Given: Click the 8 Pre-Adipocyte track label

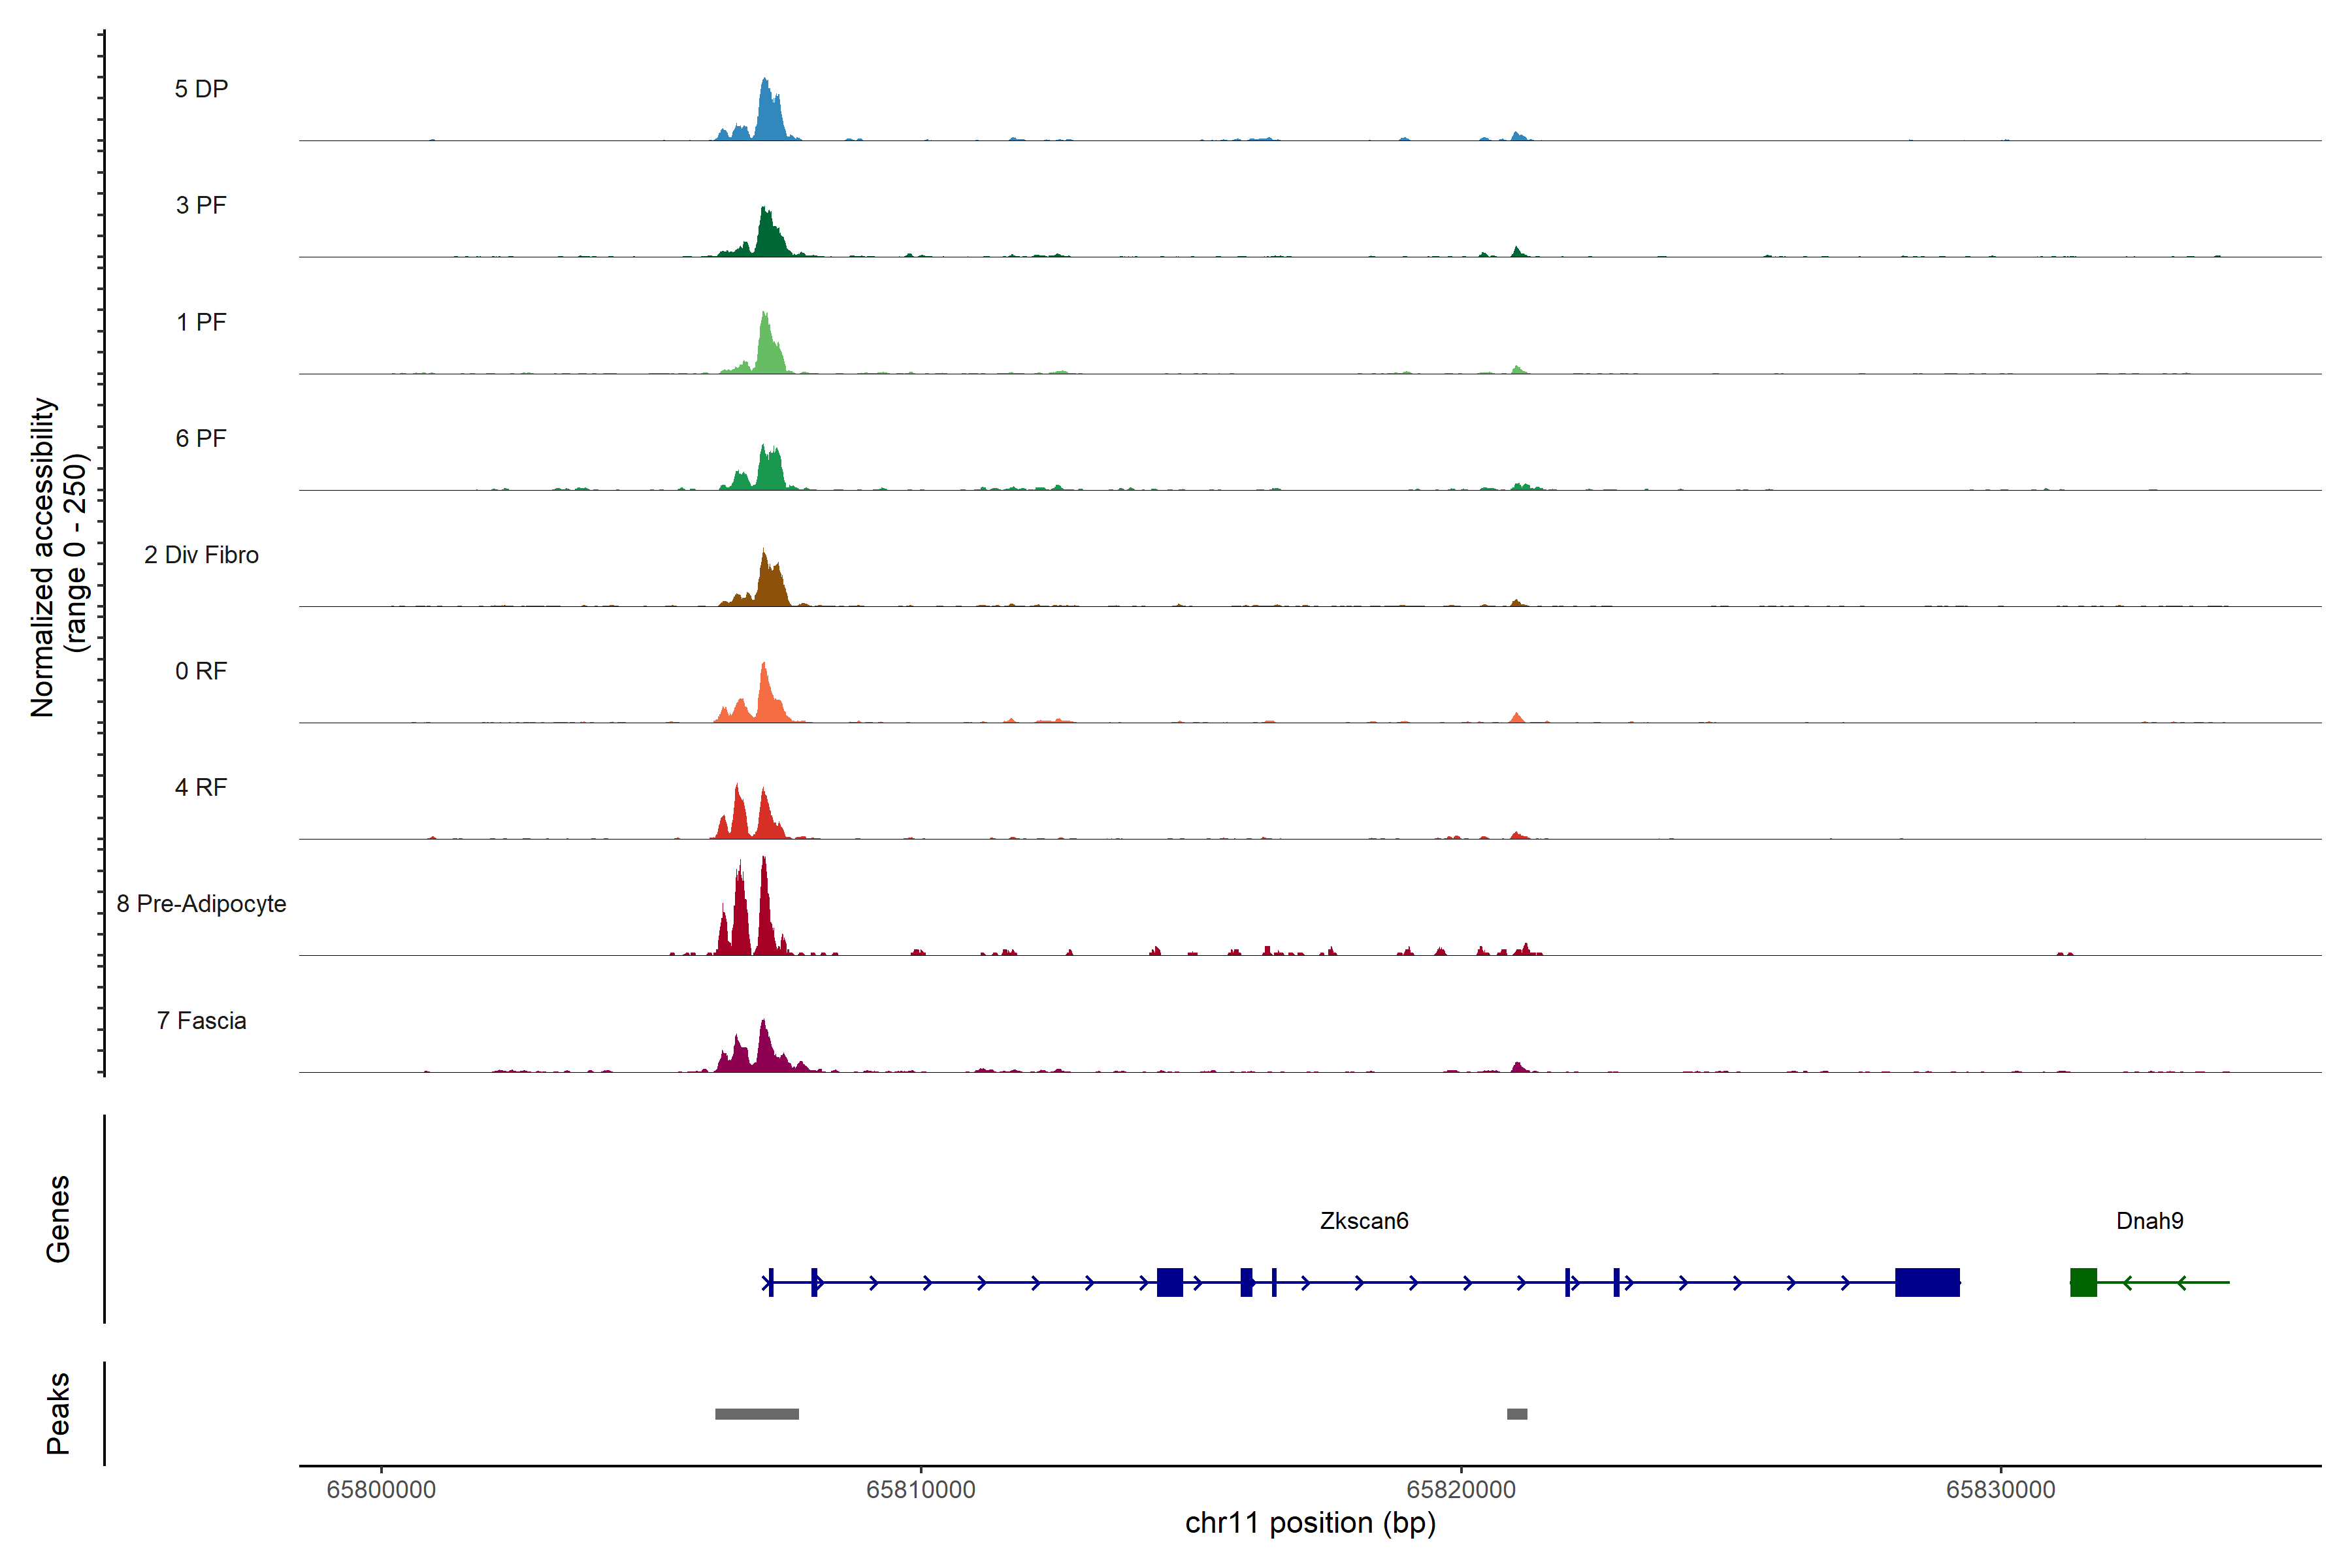Looking at the screenshot, I should tap(201, 904).
